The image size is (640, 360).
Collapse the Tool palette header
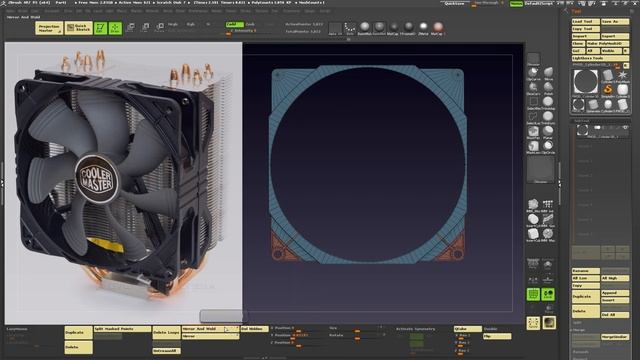576,11
